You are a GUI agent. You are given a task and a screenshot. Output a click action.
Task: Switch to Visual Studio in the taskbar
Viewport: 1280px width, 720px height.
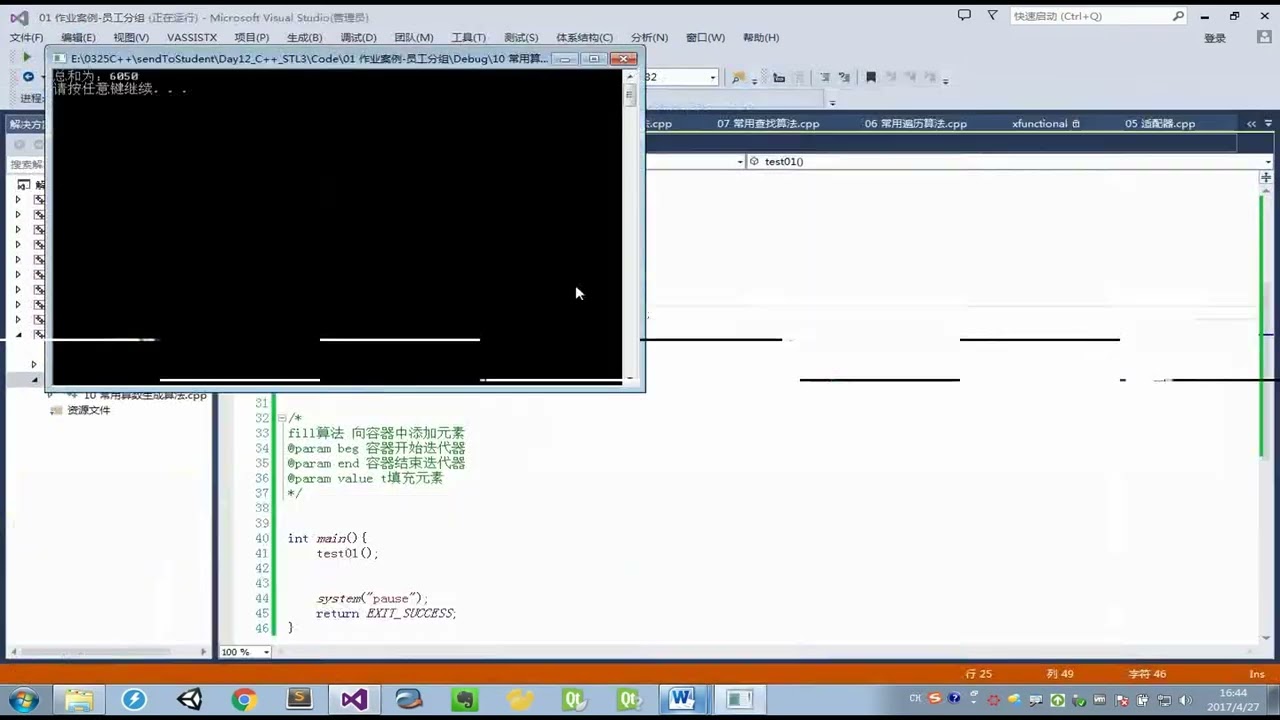(354, 699)
